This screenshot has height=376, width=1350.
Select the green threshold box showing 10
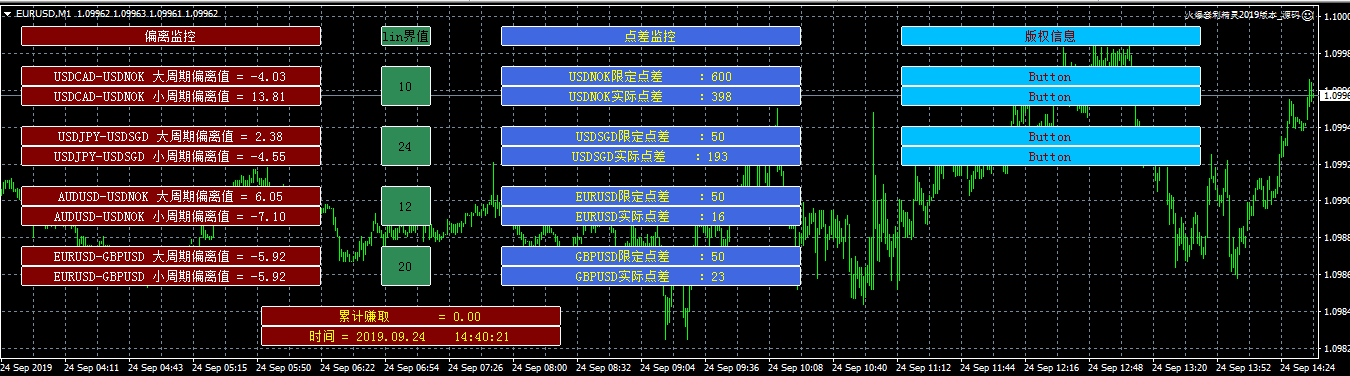[406, 86]
